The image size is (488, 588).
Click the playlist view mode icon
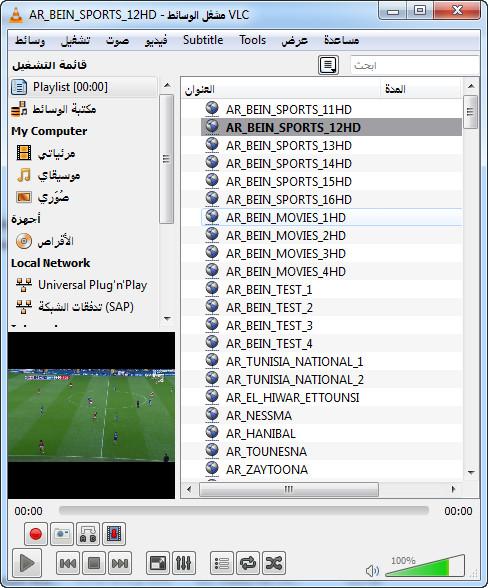(328, 65)
